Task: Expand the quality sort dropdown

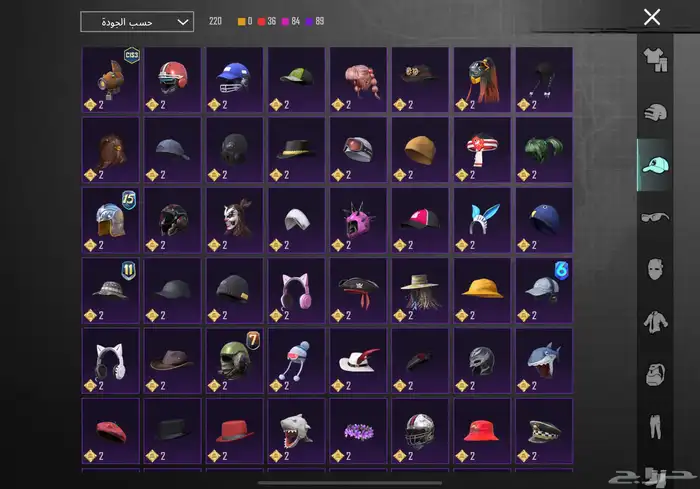Action: 137,21
